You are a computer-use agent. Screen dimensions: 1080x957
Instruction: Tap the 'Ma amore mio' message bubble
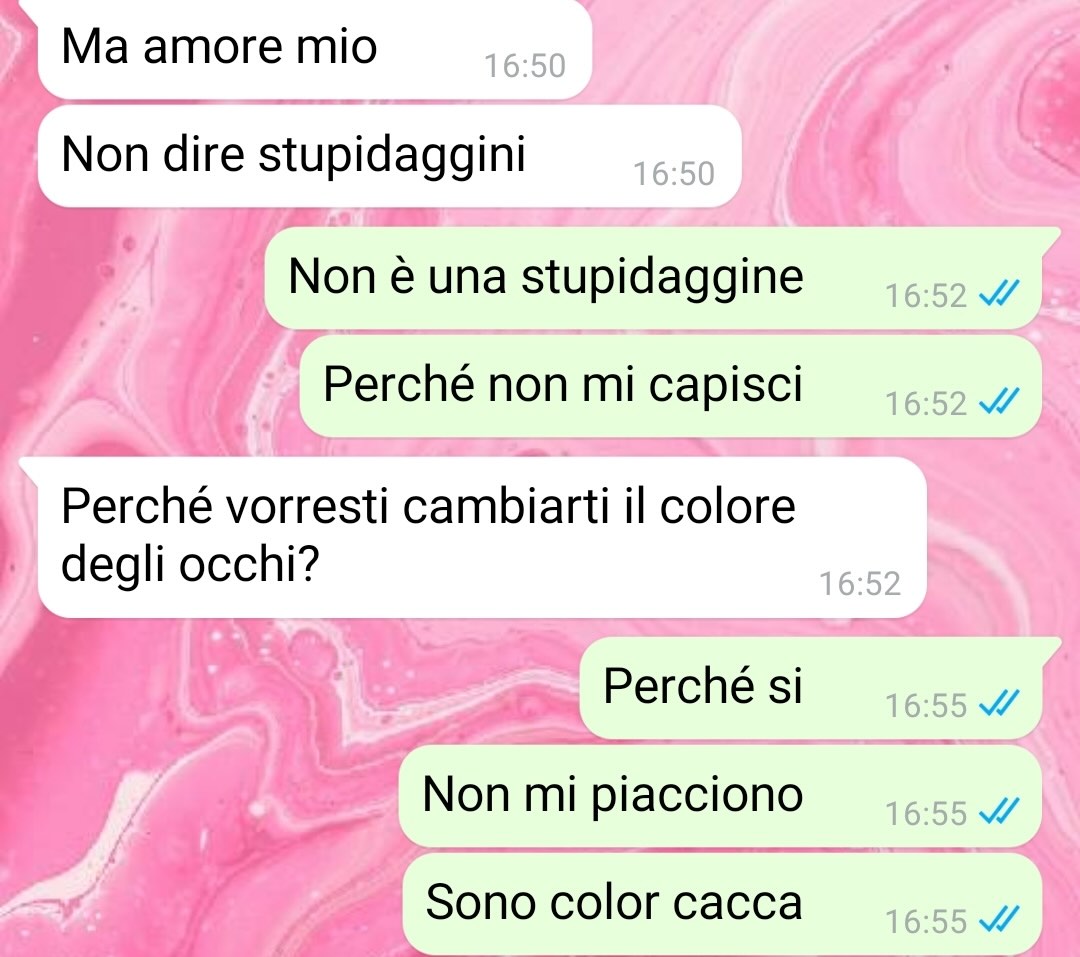[315, 48]
